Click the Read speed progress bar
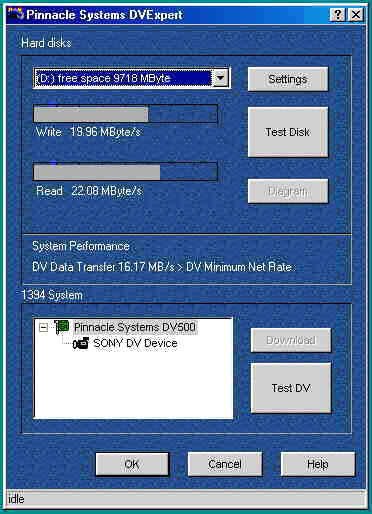Viewport: 372px width, 514px height. [125, 172]
